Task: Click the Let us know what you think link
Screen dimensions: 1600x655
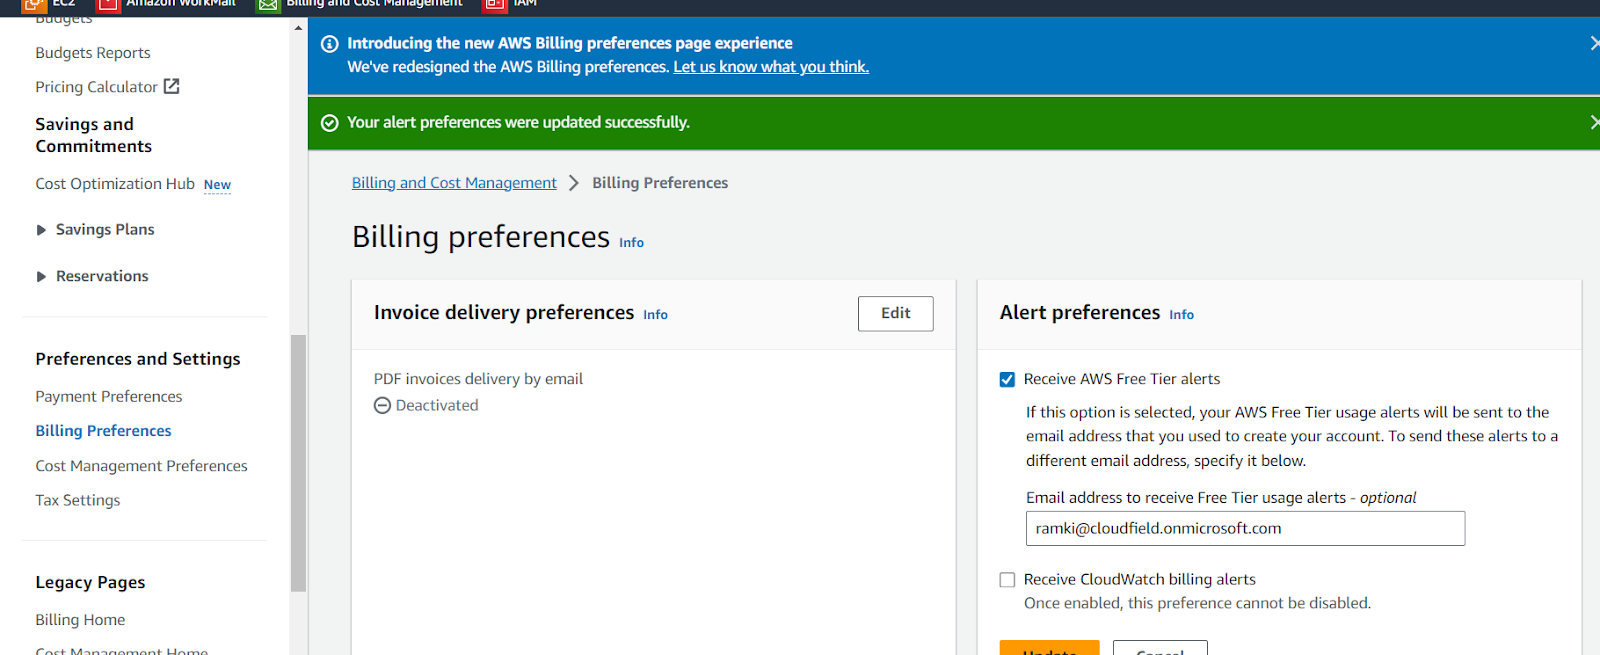Action: (771, 67)
